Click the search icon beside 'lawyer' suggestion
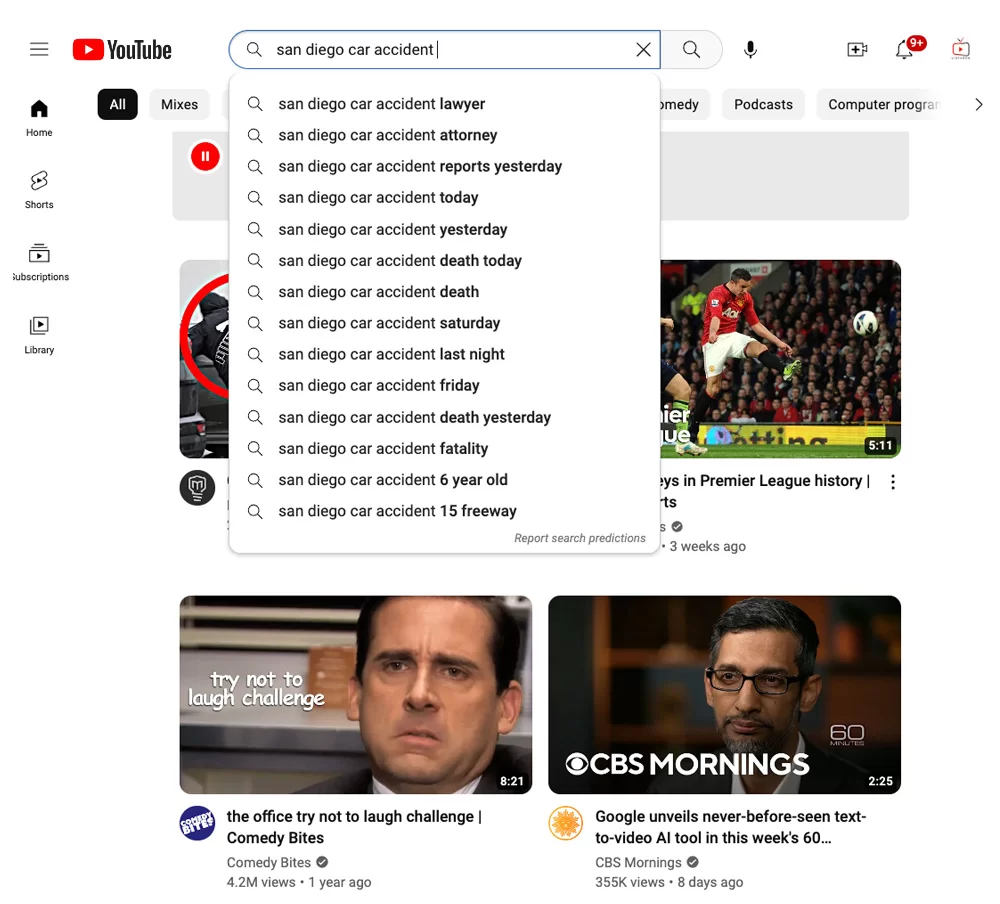Viewport: 1000px width, 904px height. coord(255,104)
